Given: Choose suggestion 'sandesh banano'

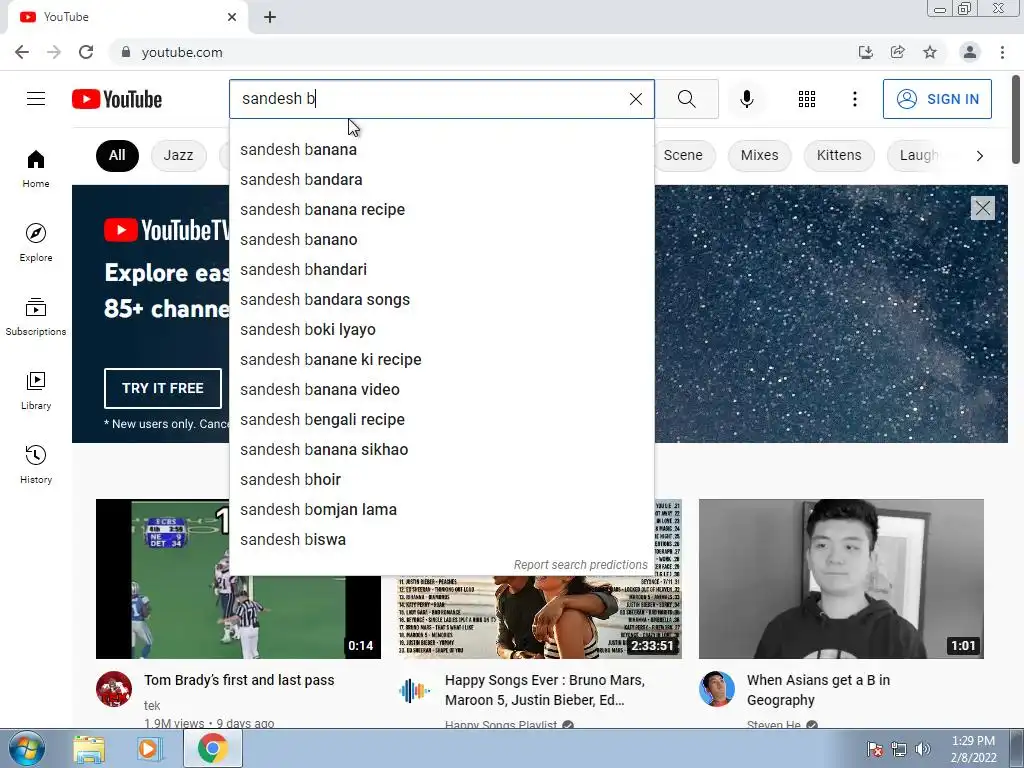Looking at the screenshot, I should pos(441,240).
